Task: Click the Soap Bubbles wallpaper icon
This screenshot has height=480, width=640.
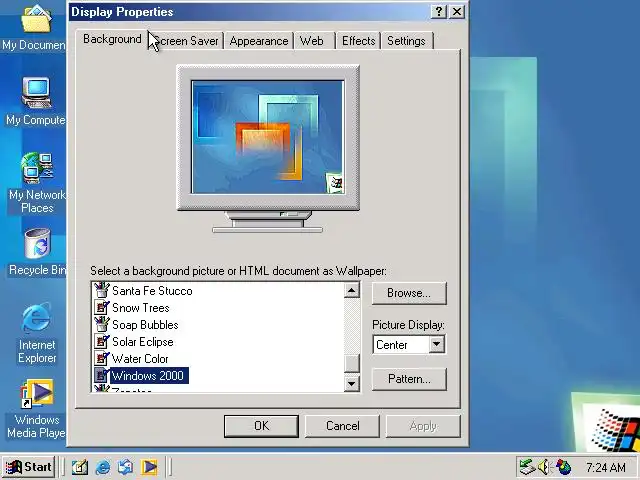Action: (x=102, y=324)
